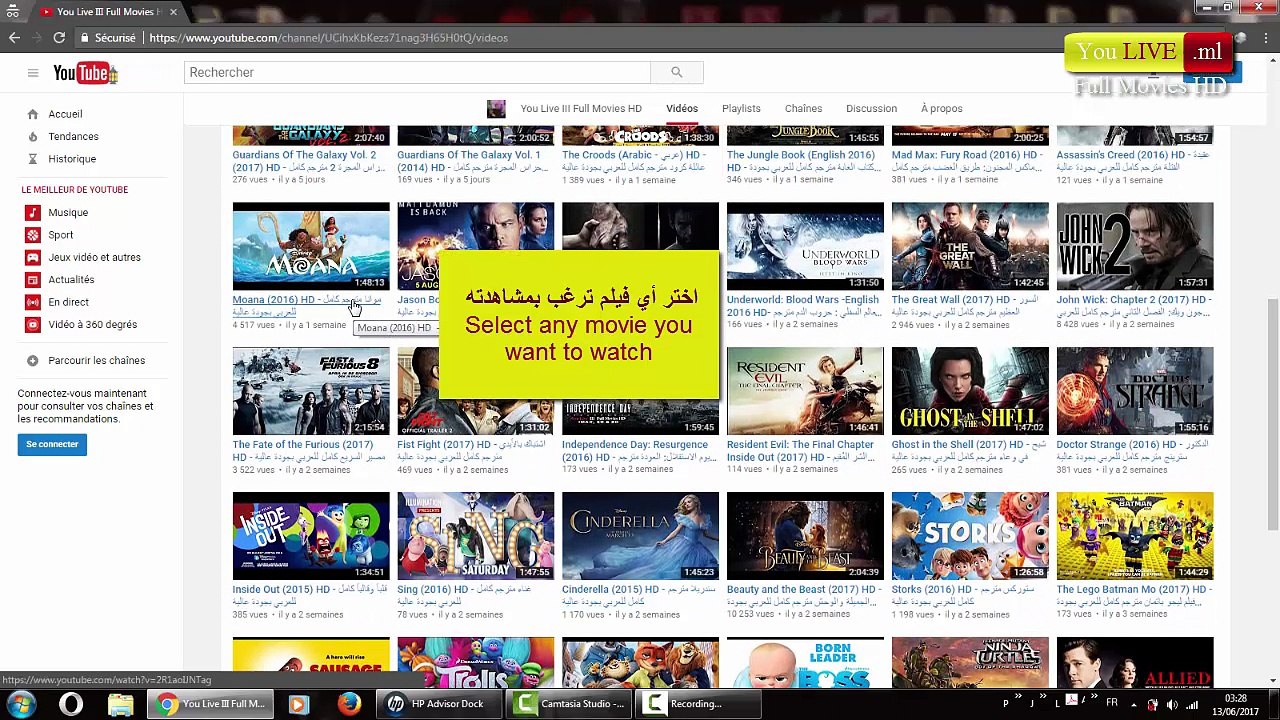
Task: Open Mad Max: Fury Road title
Action: 967,161
